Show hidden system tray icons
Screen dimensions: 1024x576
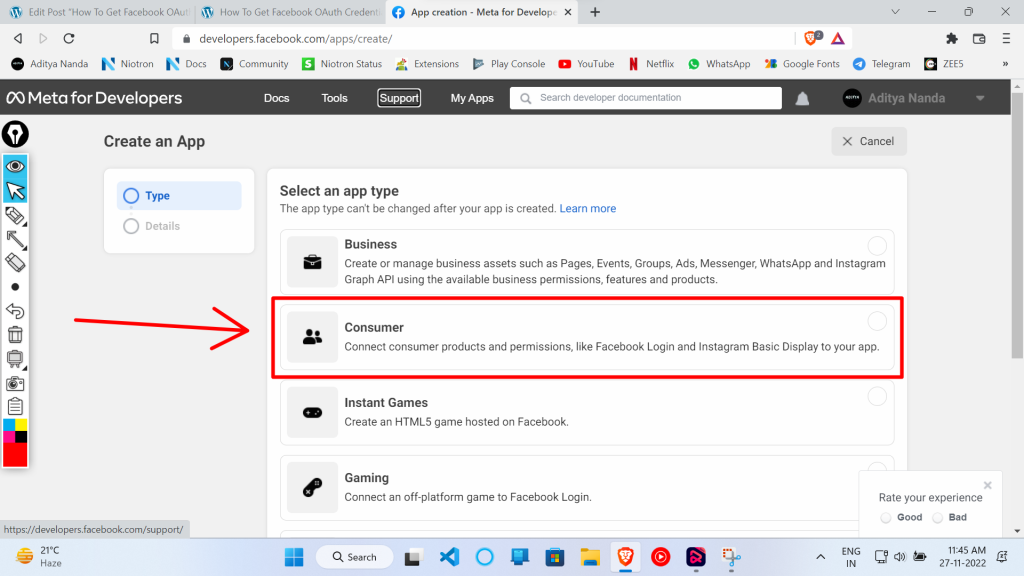click(x=820, y=557)
